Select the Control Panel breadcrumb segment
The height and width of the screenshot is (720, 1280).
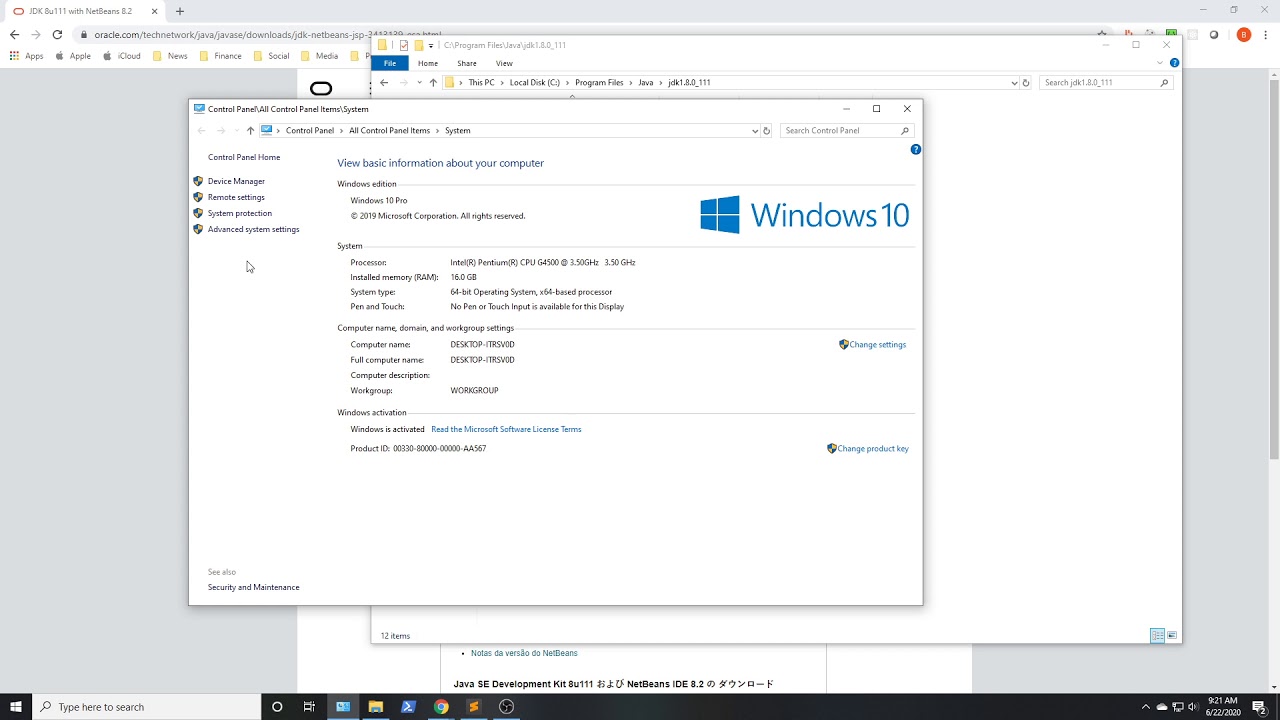310,130
